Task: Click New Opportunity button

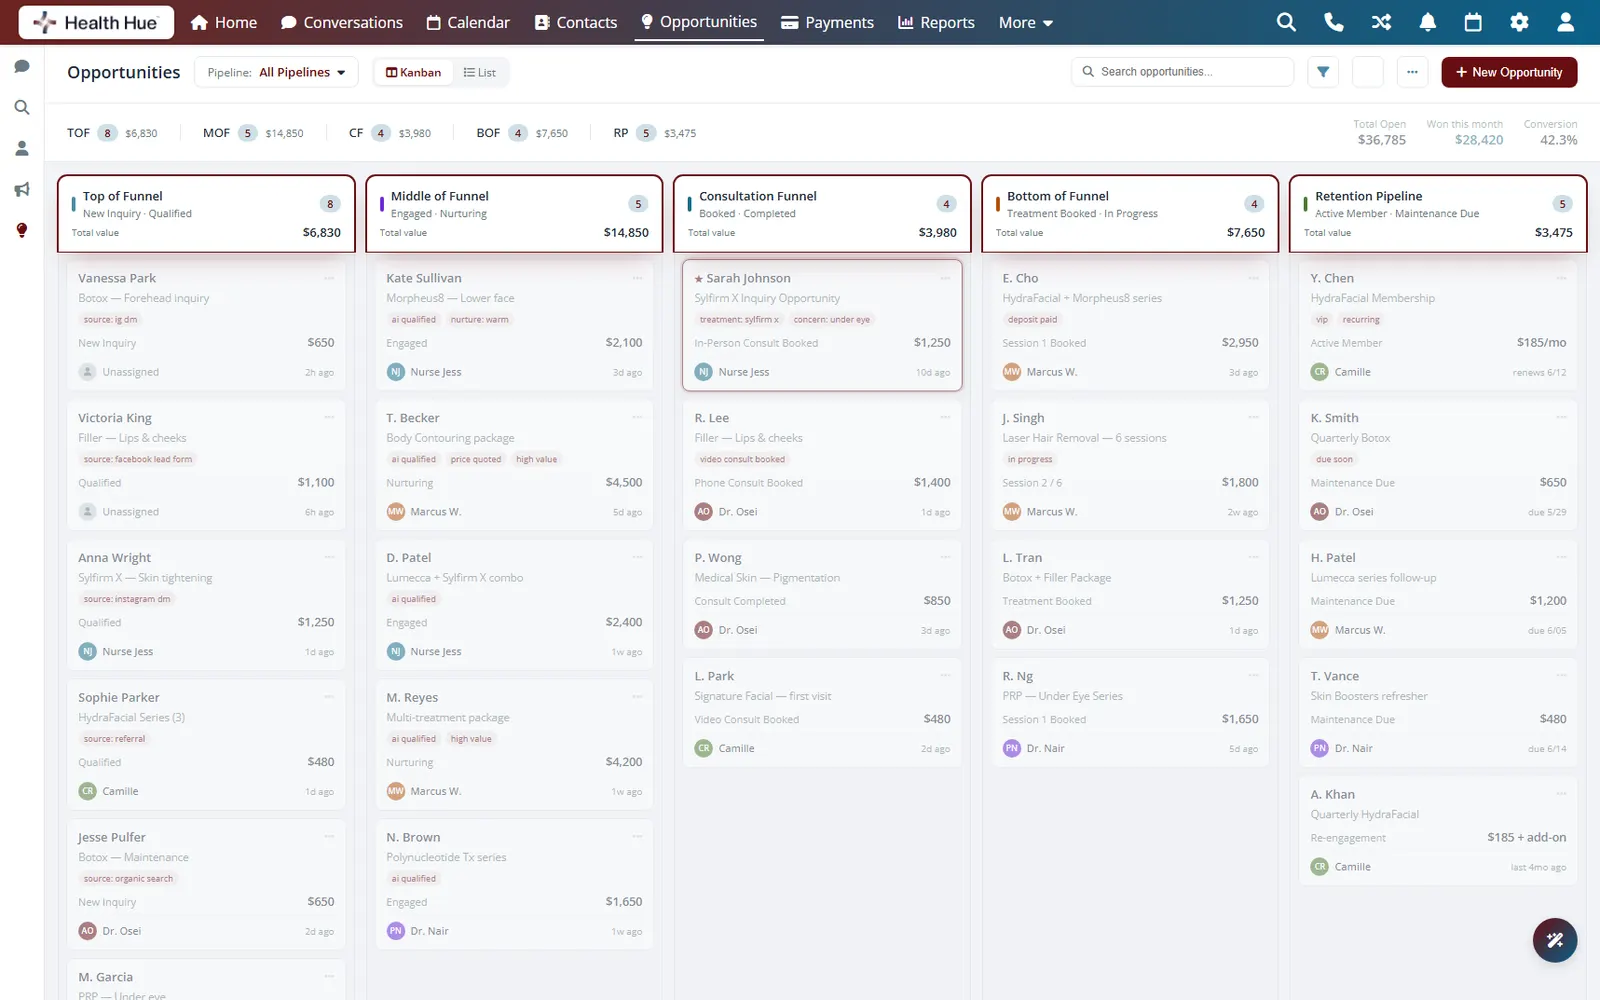Action: (1509, 72)
